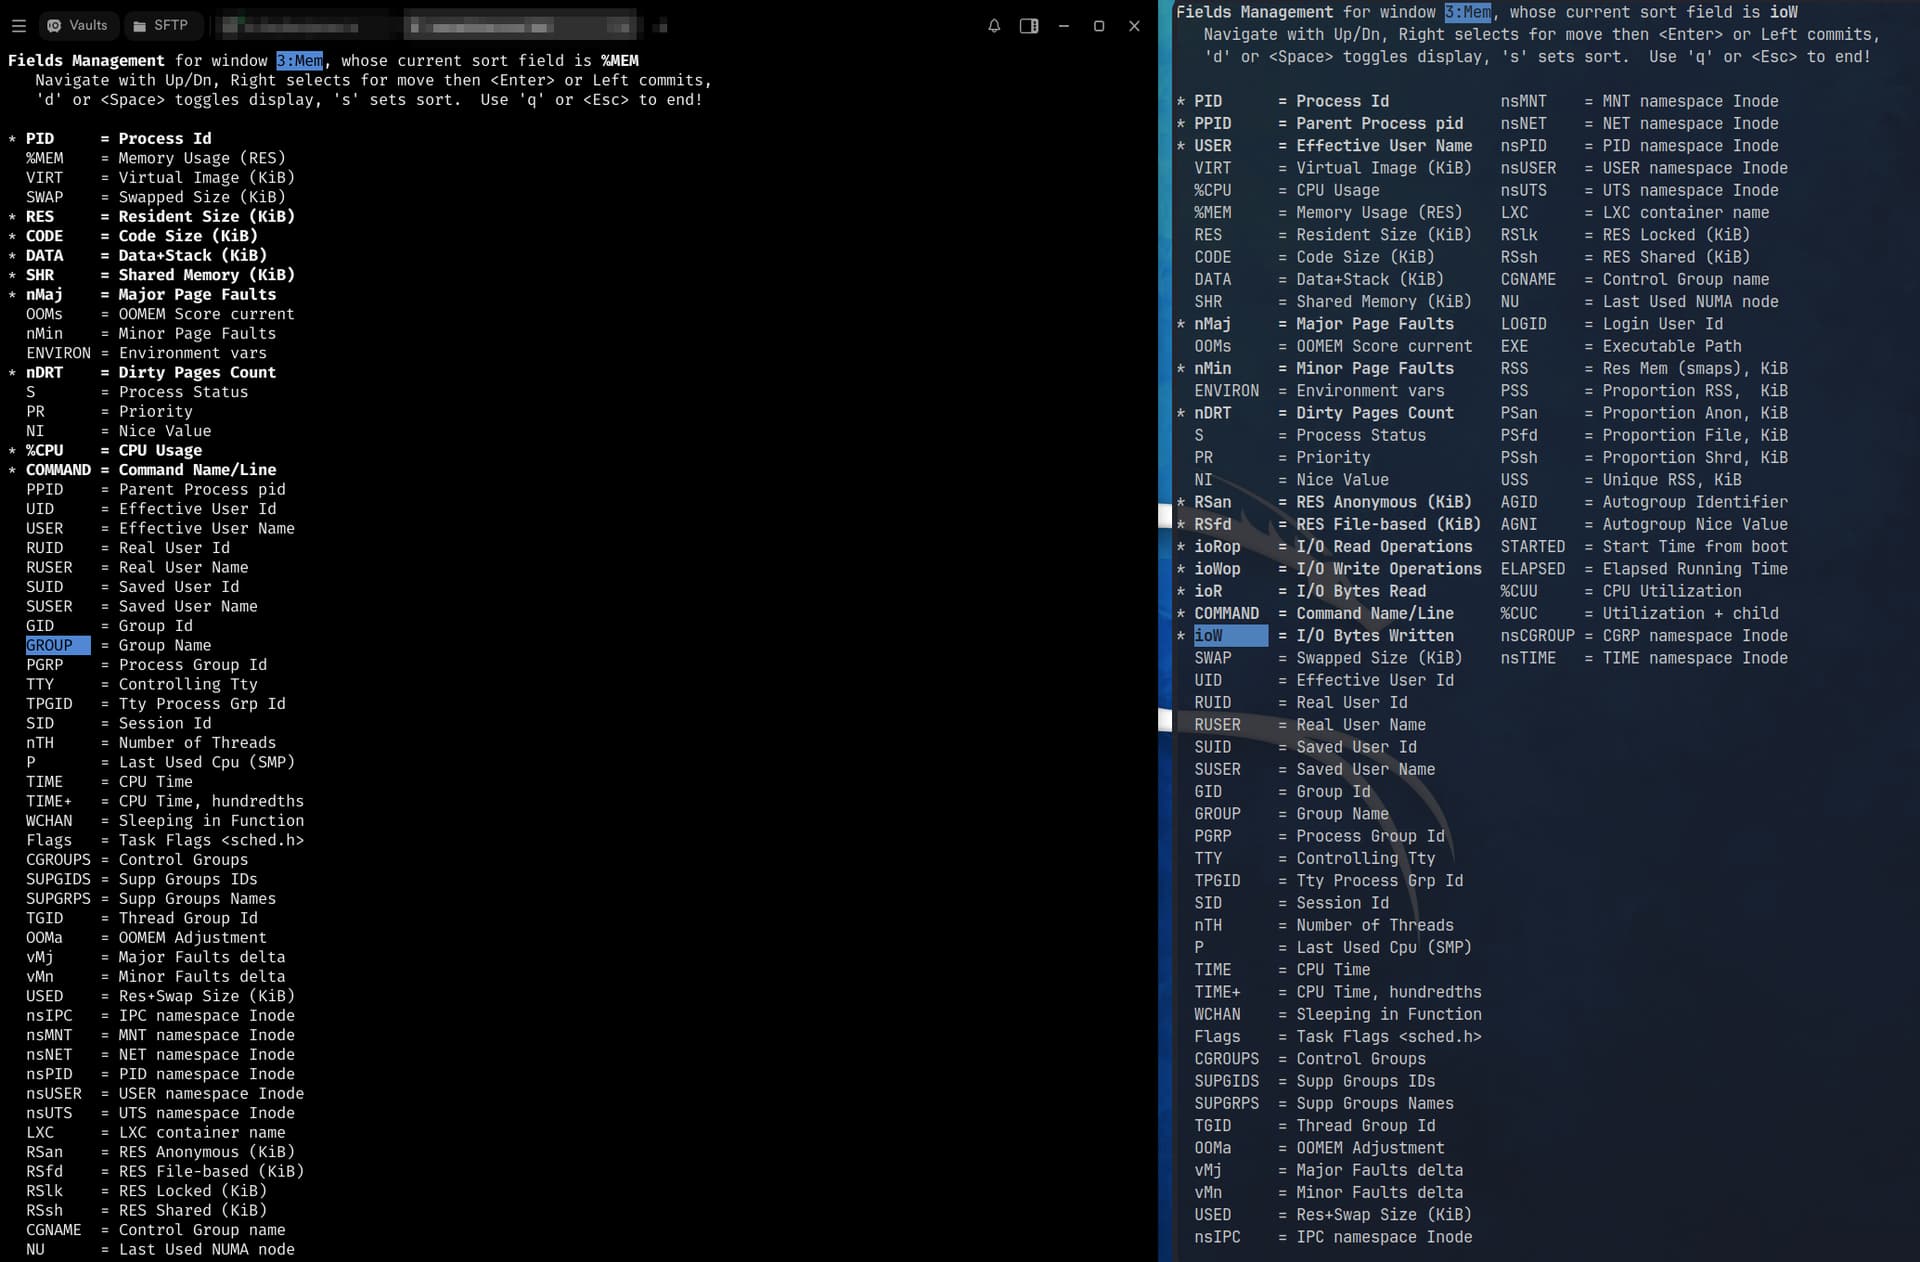The width and height of the screenshot is (1920, 1262).
Task: Click LOGID Login User Id in right terminal
Action: coord(1612,324)
